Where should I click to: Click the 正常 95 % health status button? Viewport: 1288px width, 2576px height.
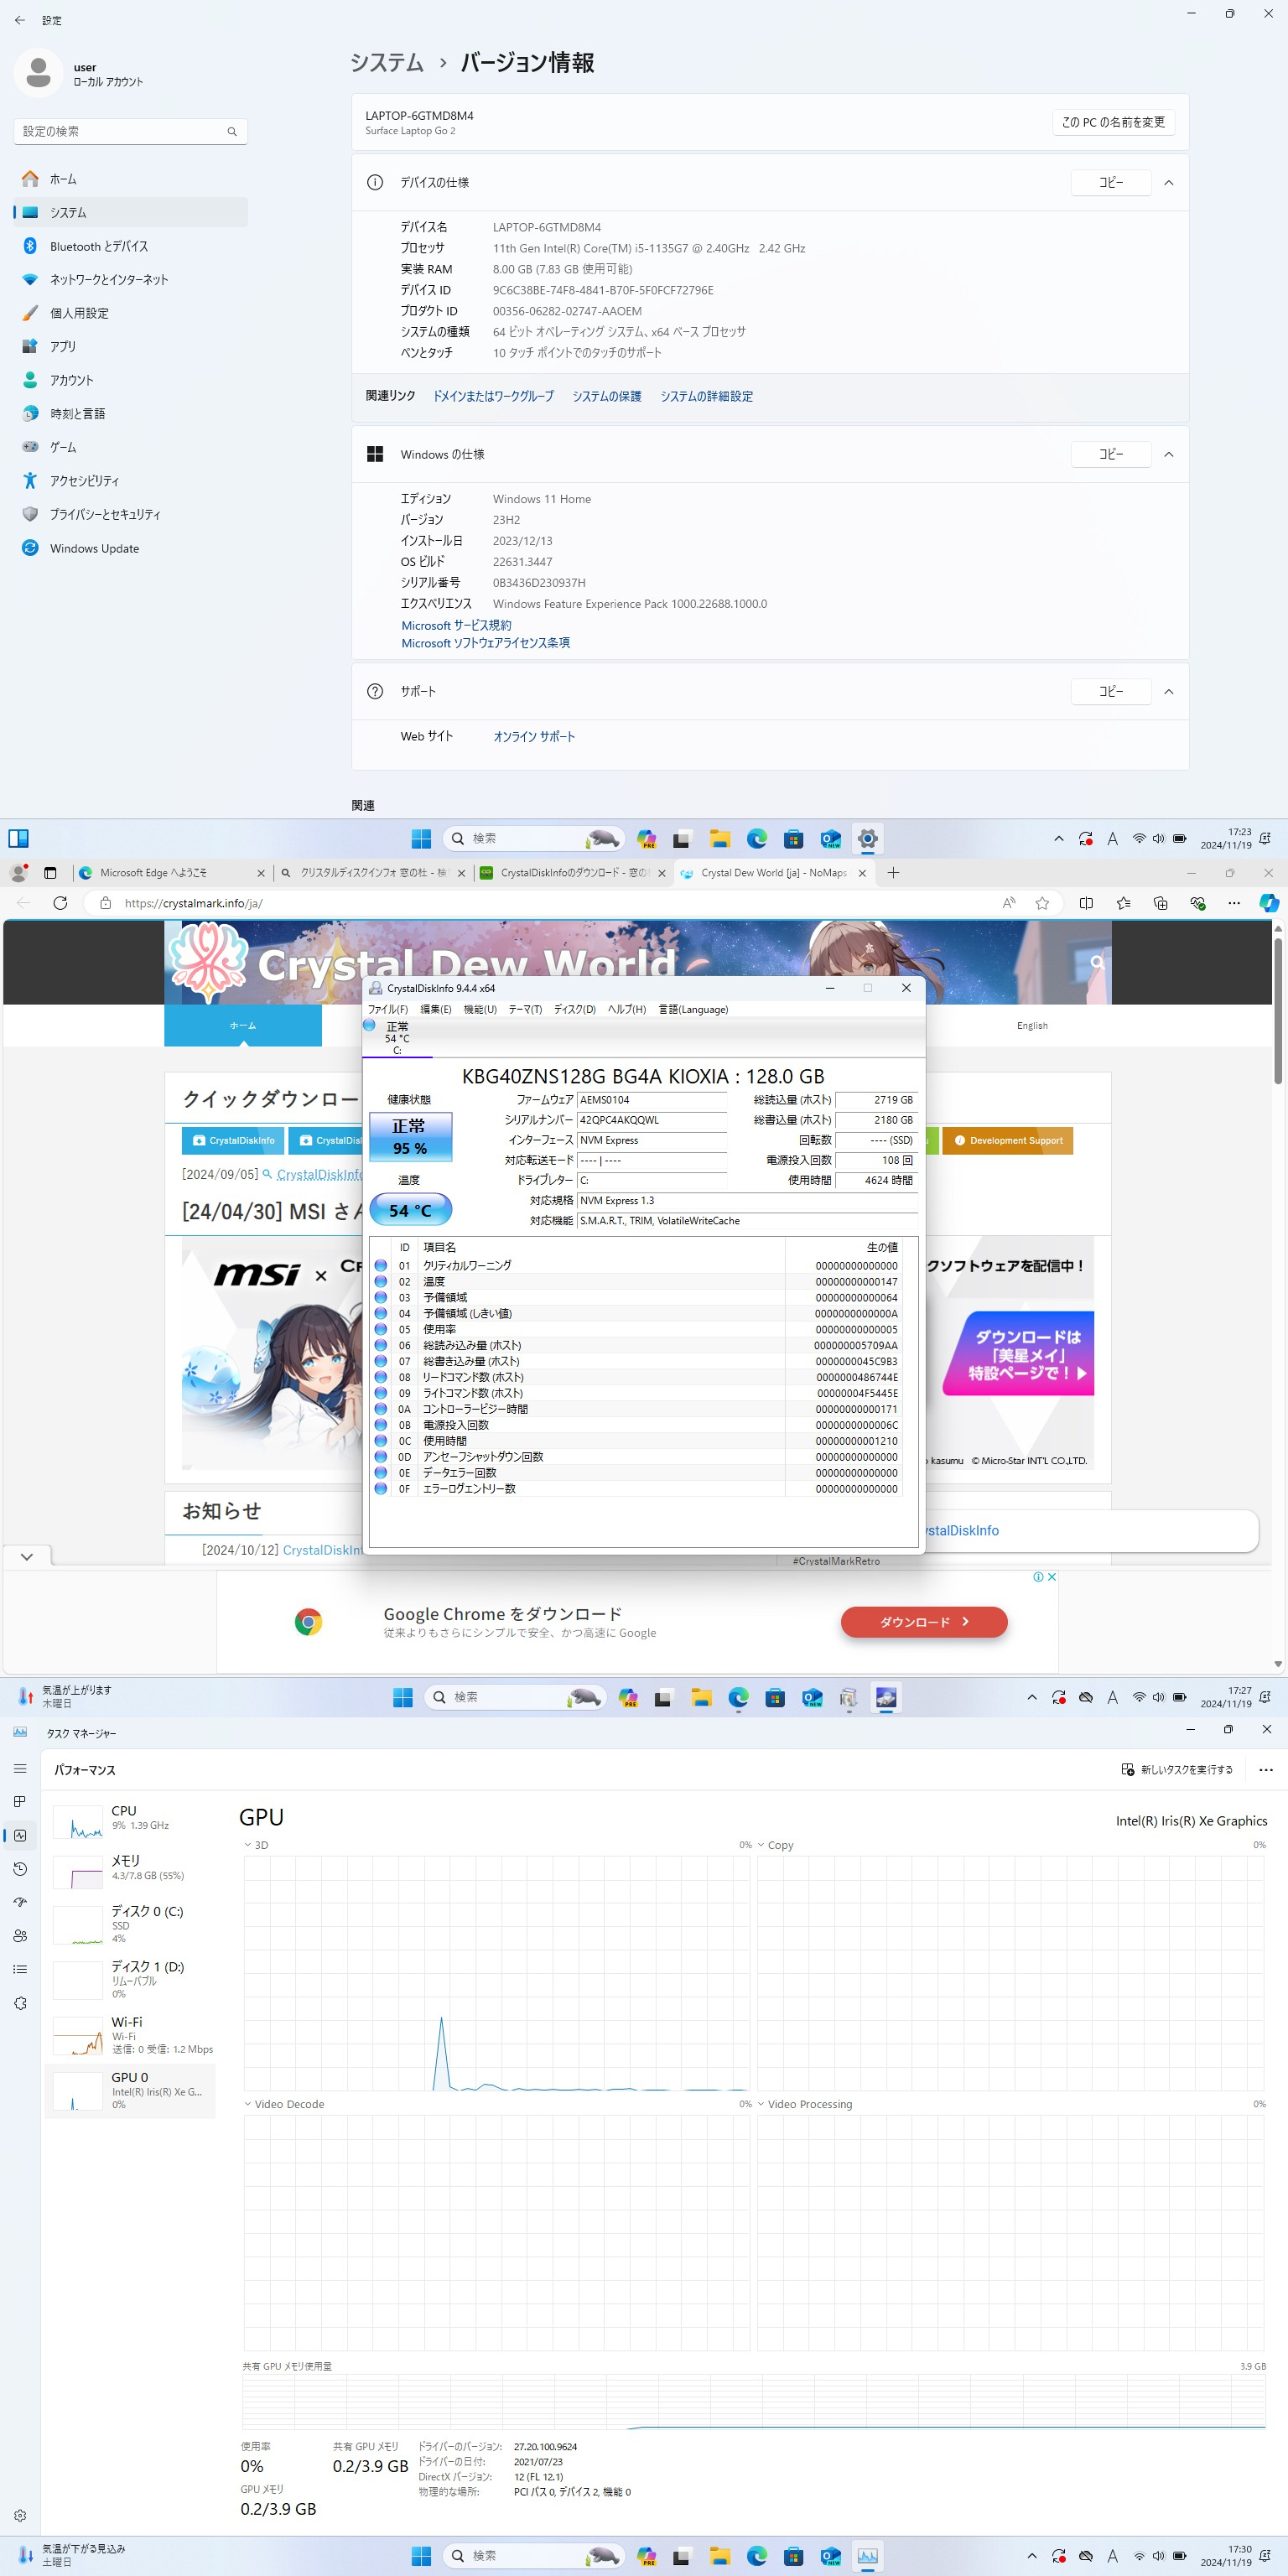pos(411,1137)
